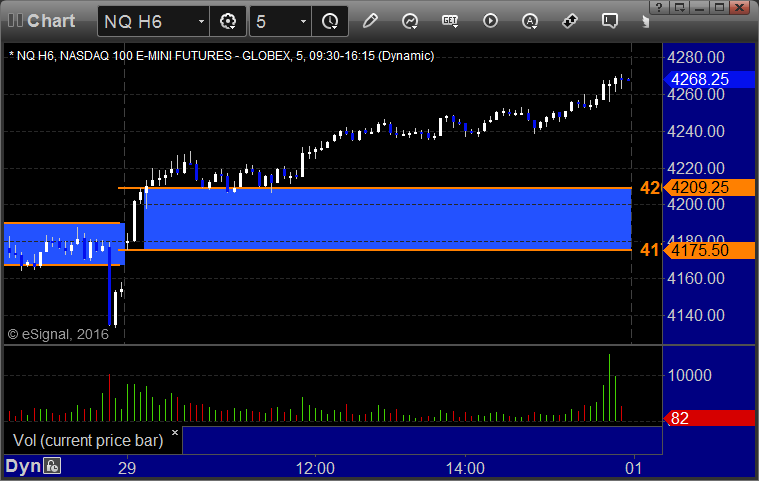Toggle the Dyn lock icon
Viewport: 759px width, 481px height.
coord(52,466)
